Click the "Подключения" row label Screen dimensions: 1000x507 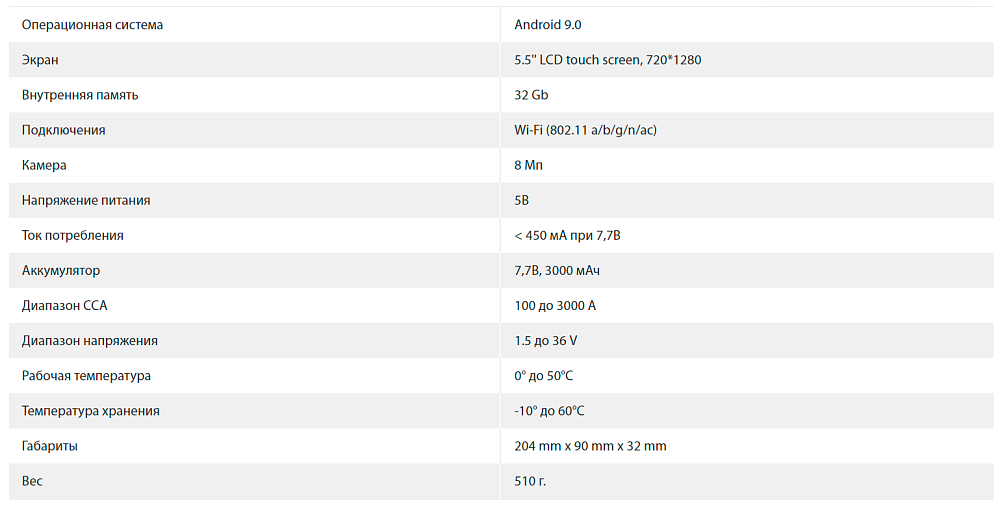[x=63, y=130]
